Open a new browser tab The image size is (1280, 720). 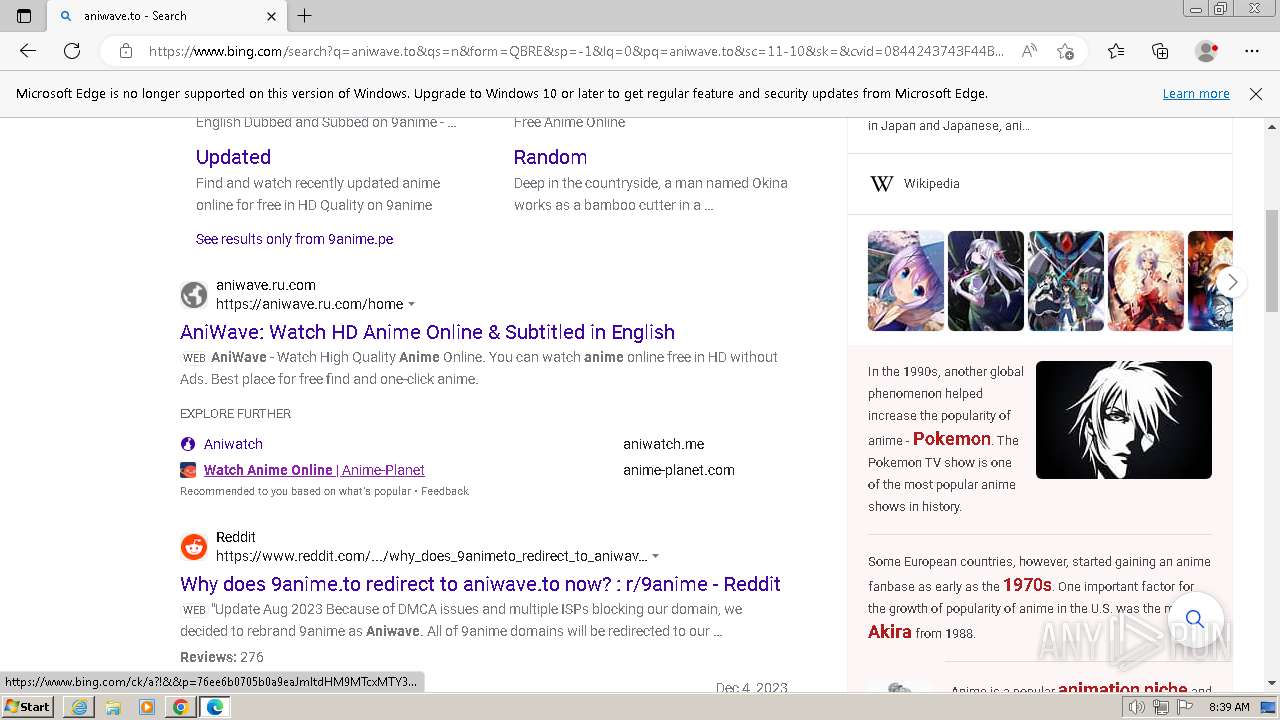305,16
